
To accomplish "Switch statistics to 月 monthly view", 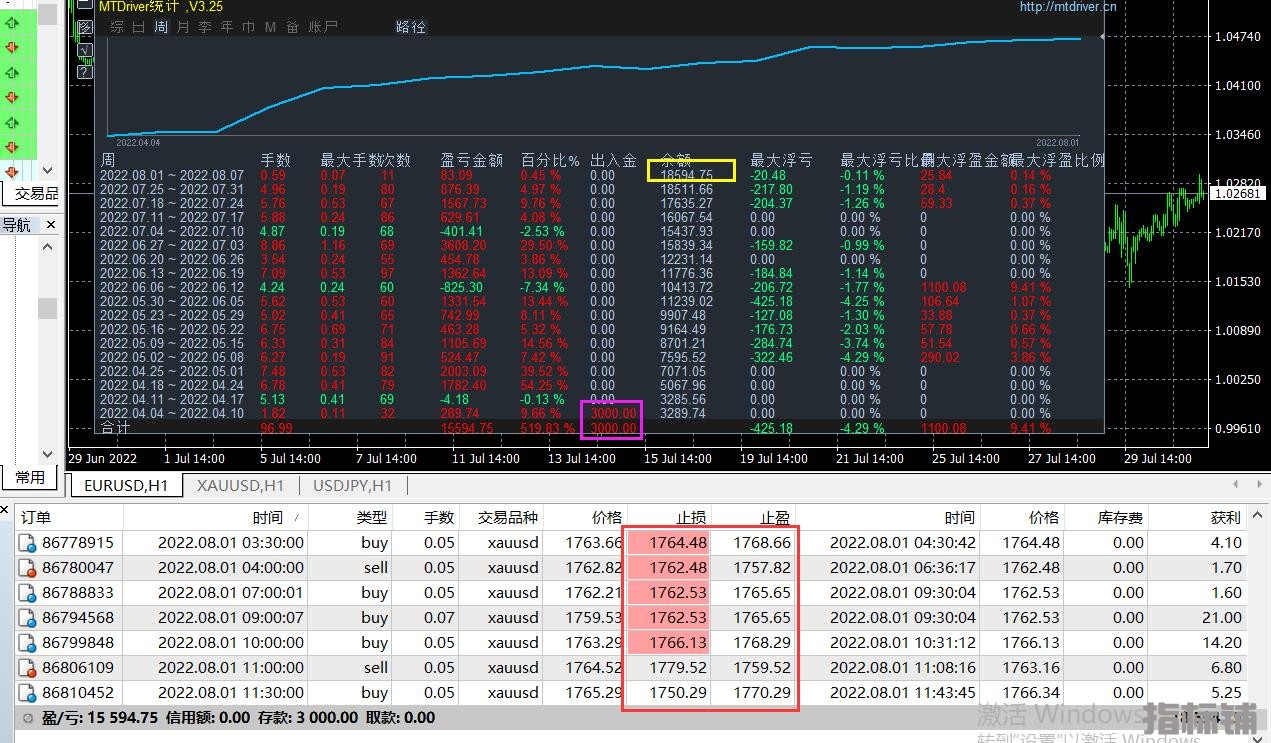I will pyautogui.click(x=183, y=27).
